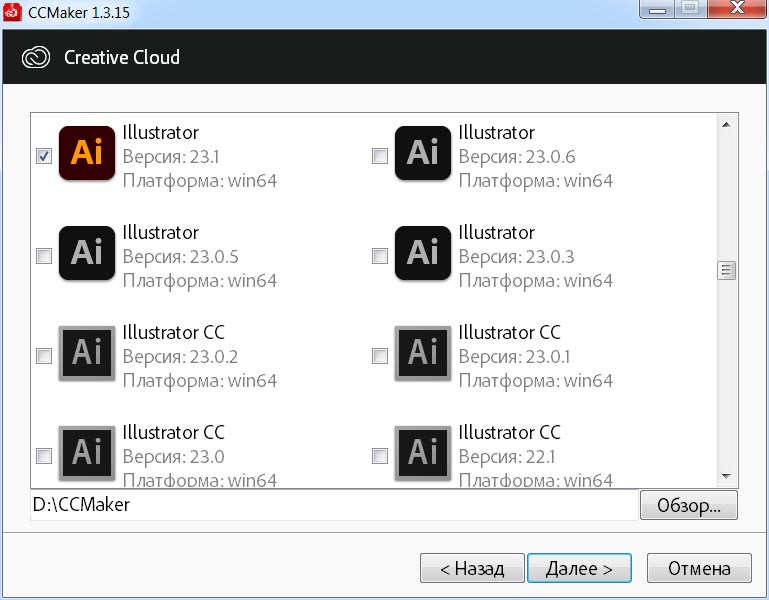The image size is (769, 600).
Task: Click the list scrollbar thumb
Action: pyautogui.click(x=726, y=270)
